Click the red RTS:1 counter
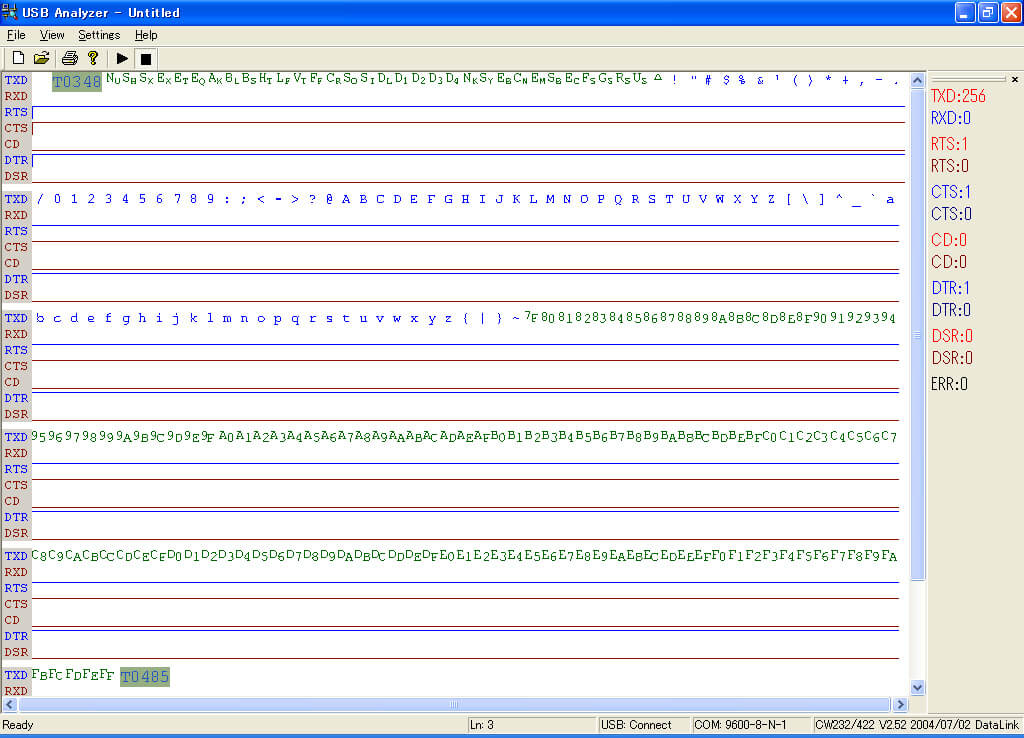1024x738 pixels. (x=950, y=144)
